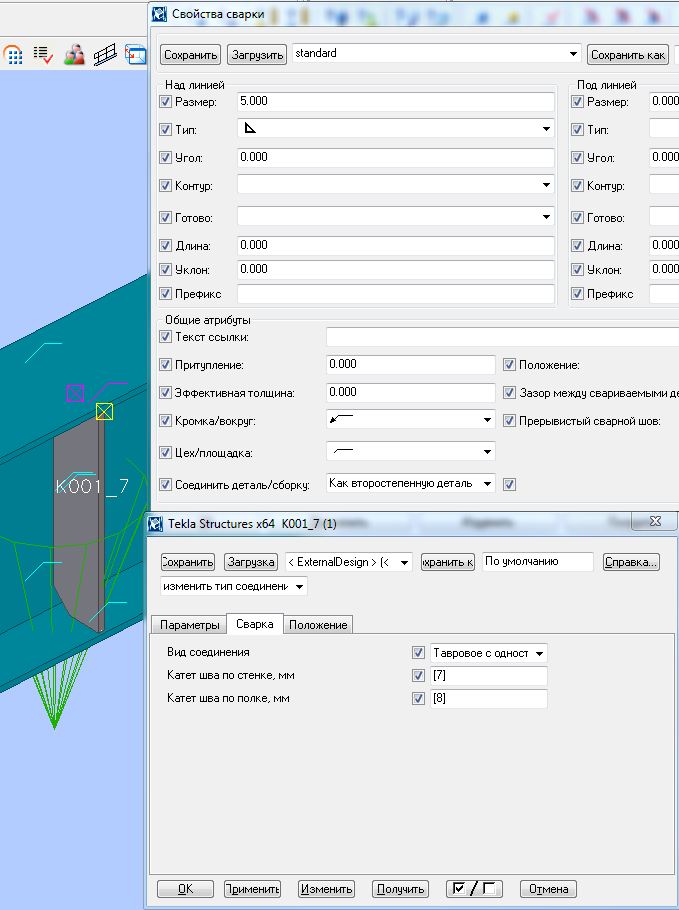Click the view window icon in toolbar
679x910 pixels.
pos(135,55)
